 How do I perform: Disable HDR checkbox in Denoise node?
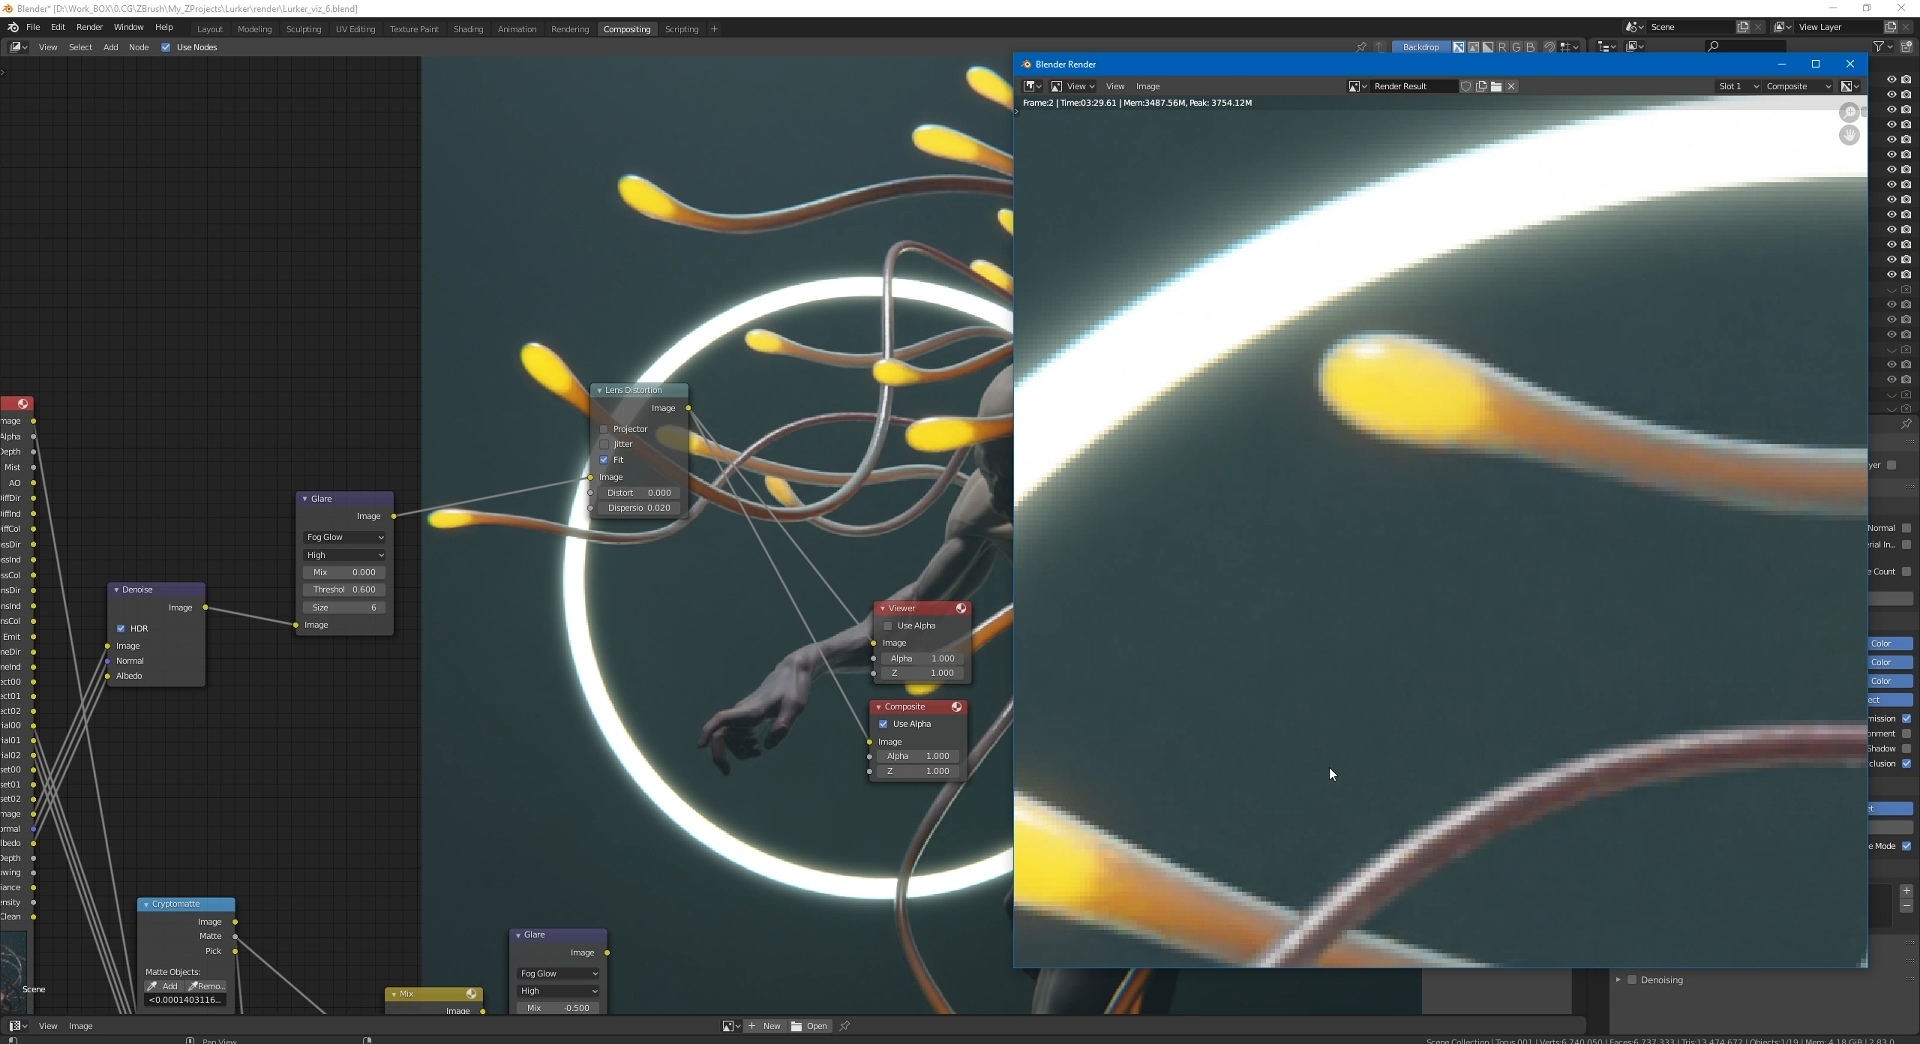coord(121,629)
